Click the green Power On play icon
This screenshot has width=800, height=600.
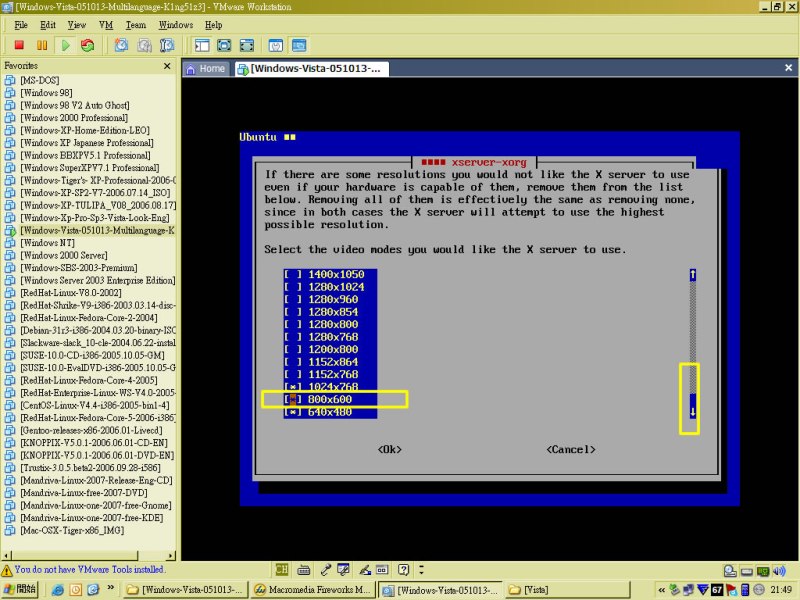tap(65, 45)
